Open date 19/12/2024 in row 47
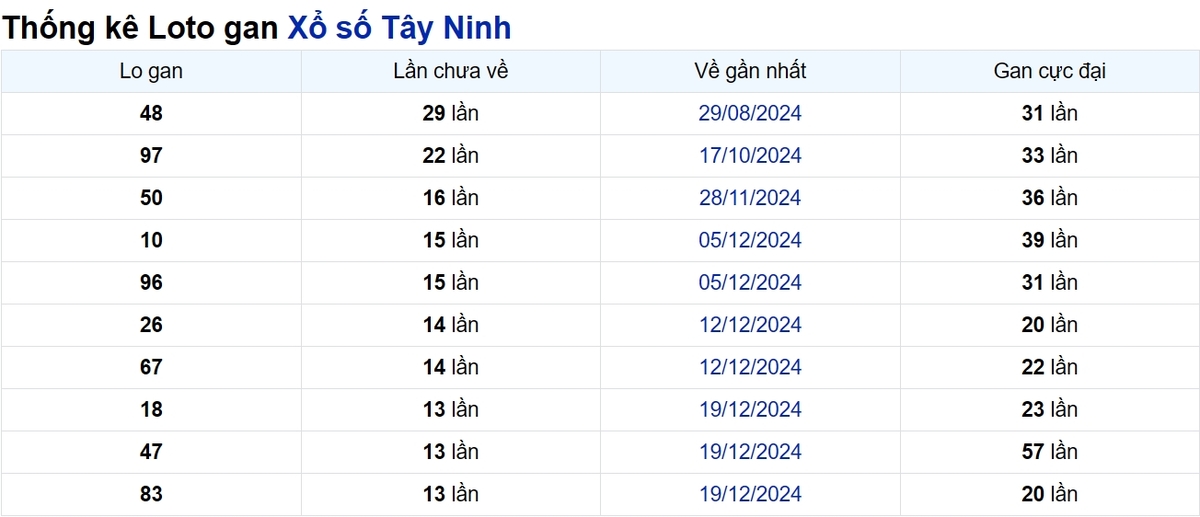The width and height of the screenshot is (1200, 517). click(x=750, y=452)
